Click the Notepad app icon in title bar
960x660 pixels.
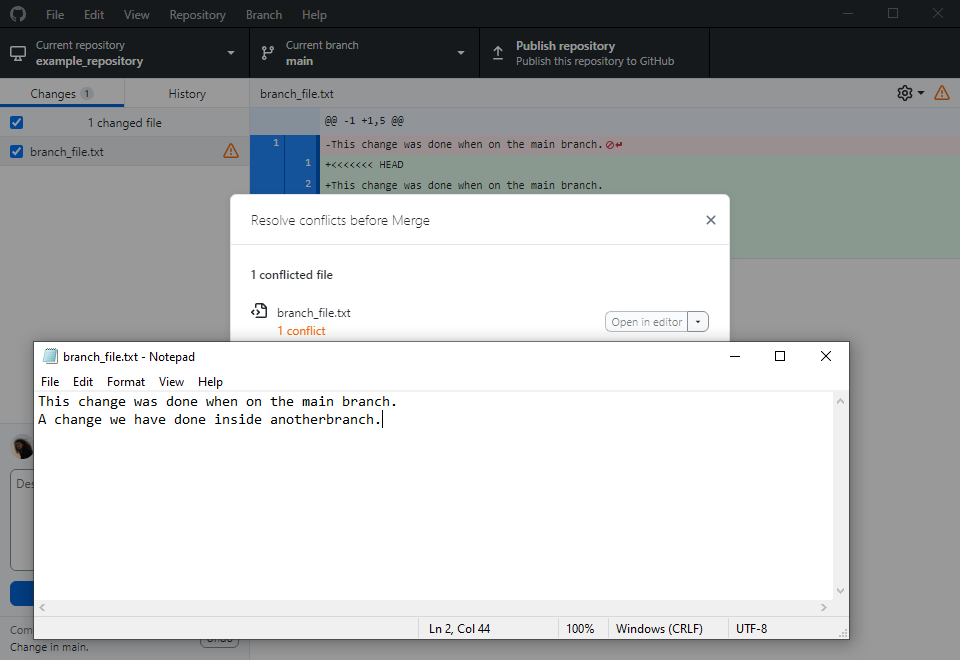coord(50,356)
